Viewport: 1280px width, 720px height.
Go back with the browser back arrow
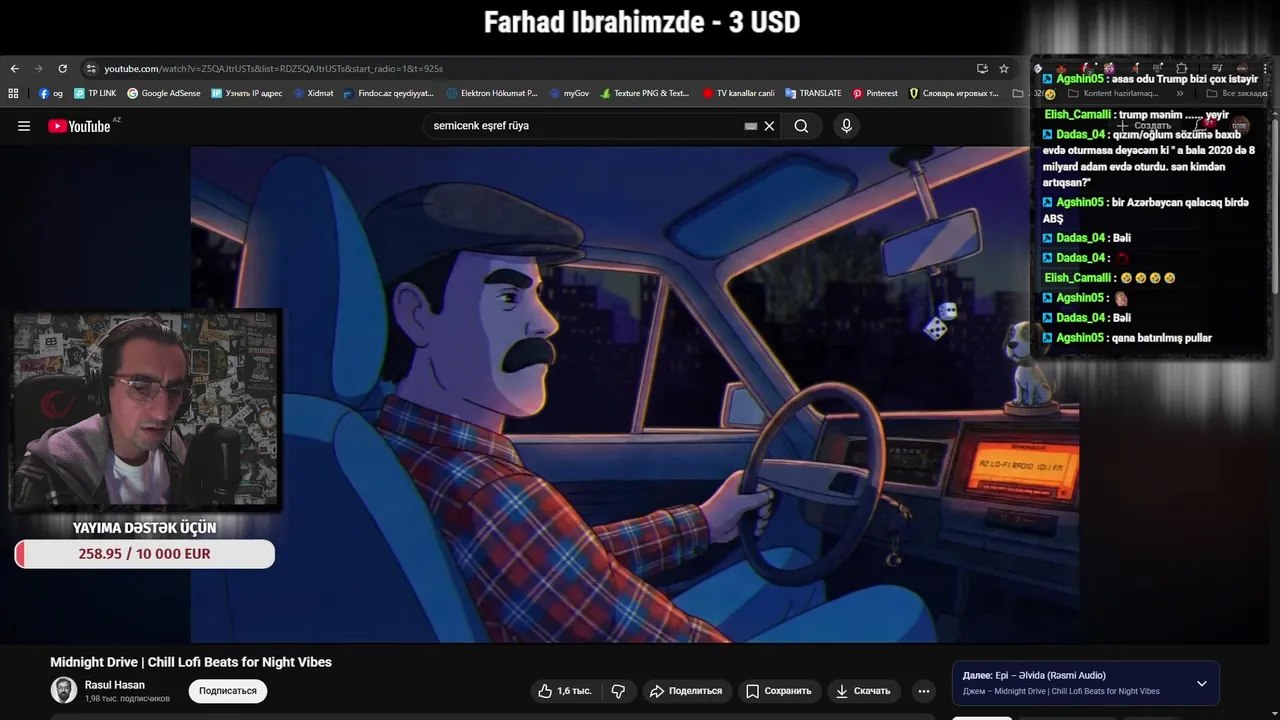click(14, 69)
